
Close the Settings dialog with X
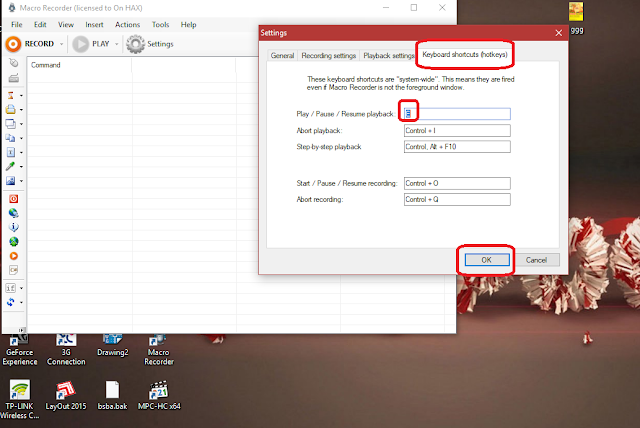pyautogui.click(x=559, y=33)
